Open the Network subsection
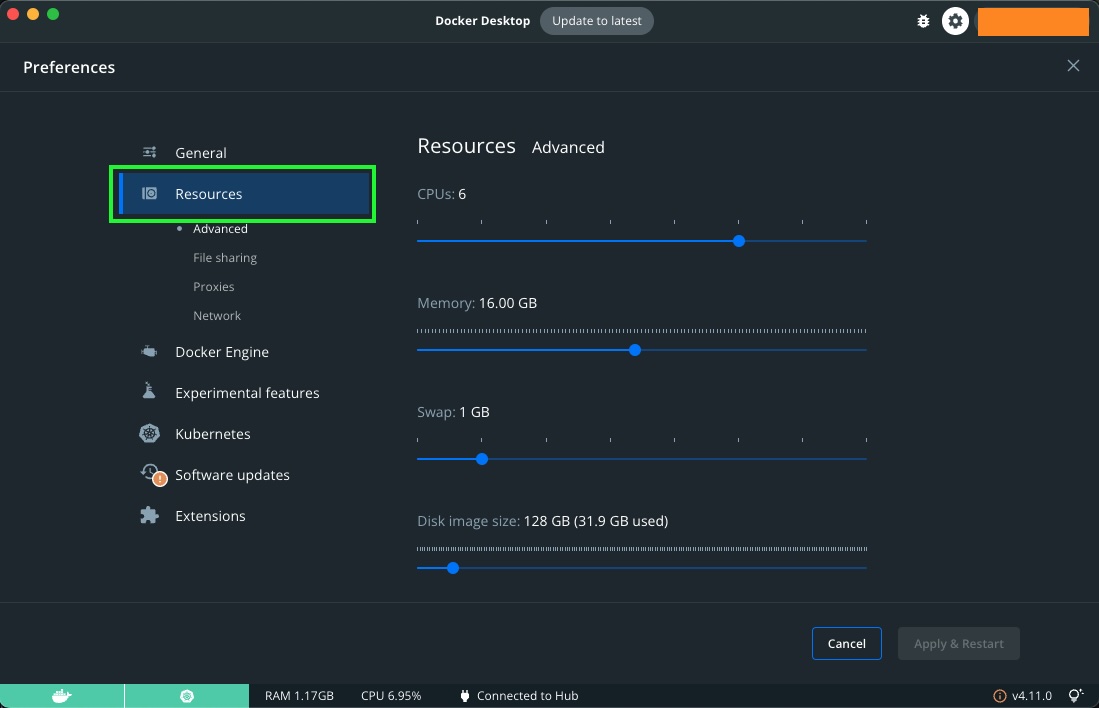Viewport: 1099px width, 708px height. click(217, 315)
